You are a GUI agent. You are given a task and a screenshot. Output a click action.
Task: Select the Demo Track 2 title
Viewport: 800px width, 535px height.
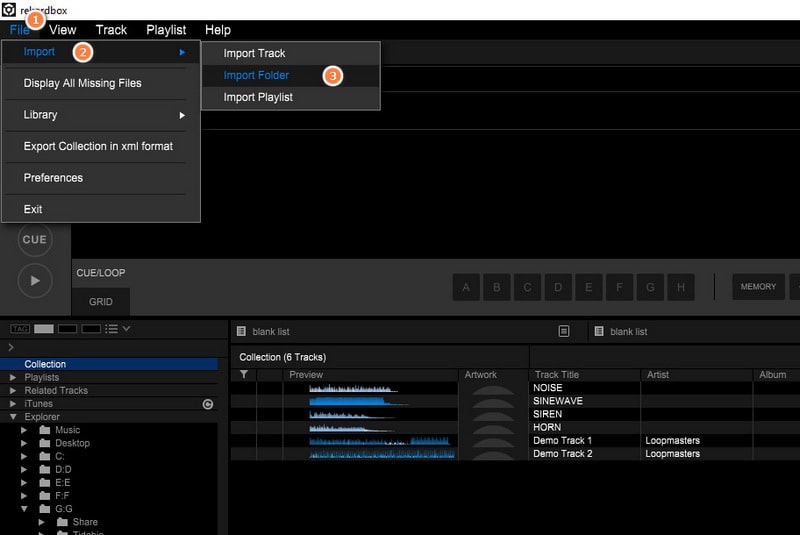click(563, 453)
